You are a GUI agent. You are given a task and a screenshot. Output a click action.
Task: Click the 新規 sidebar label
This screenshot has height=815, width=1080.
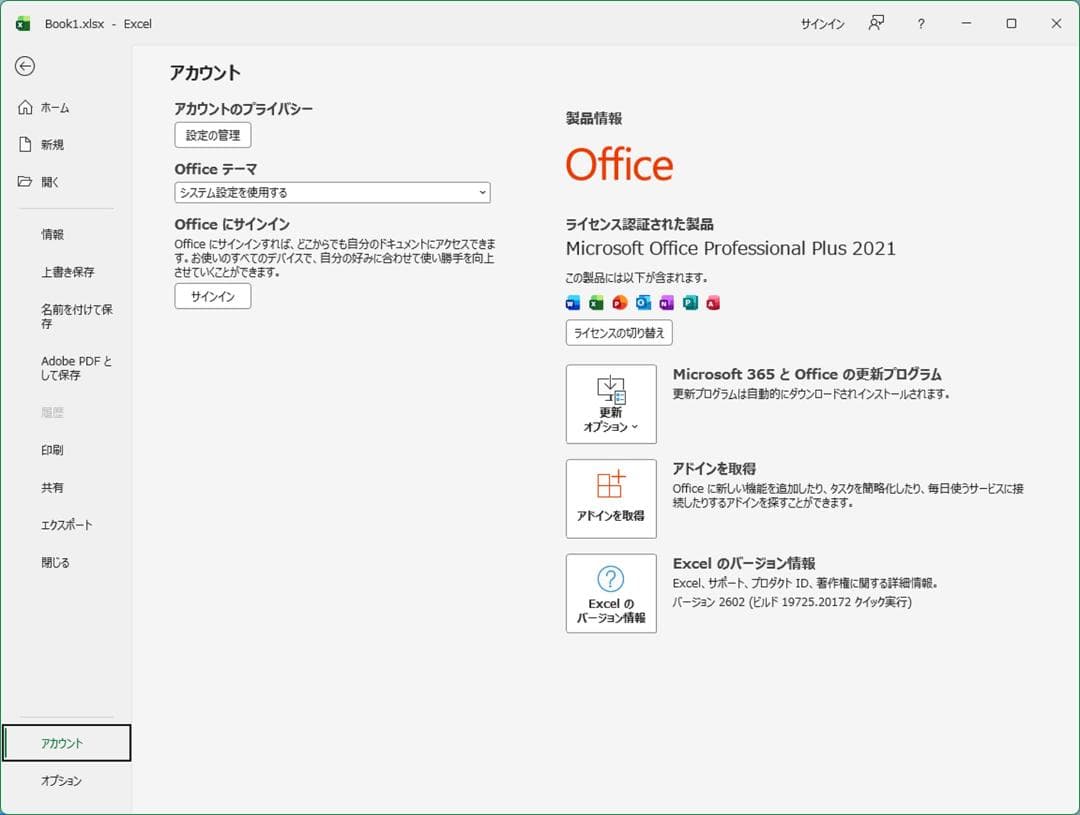click(x=52, y=145)
